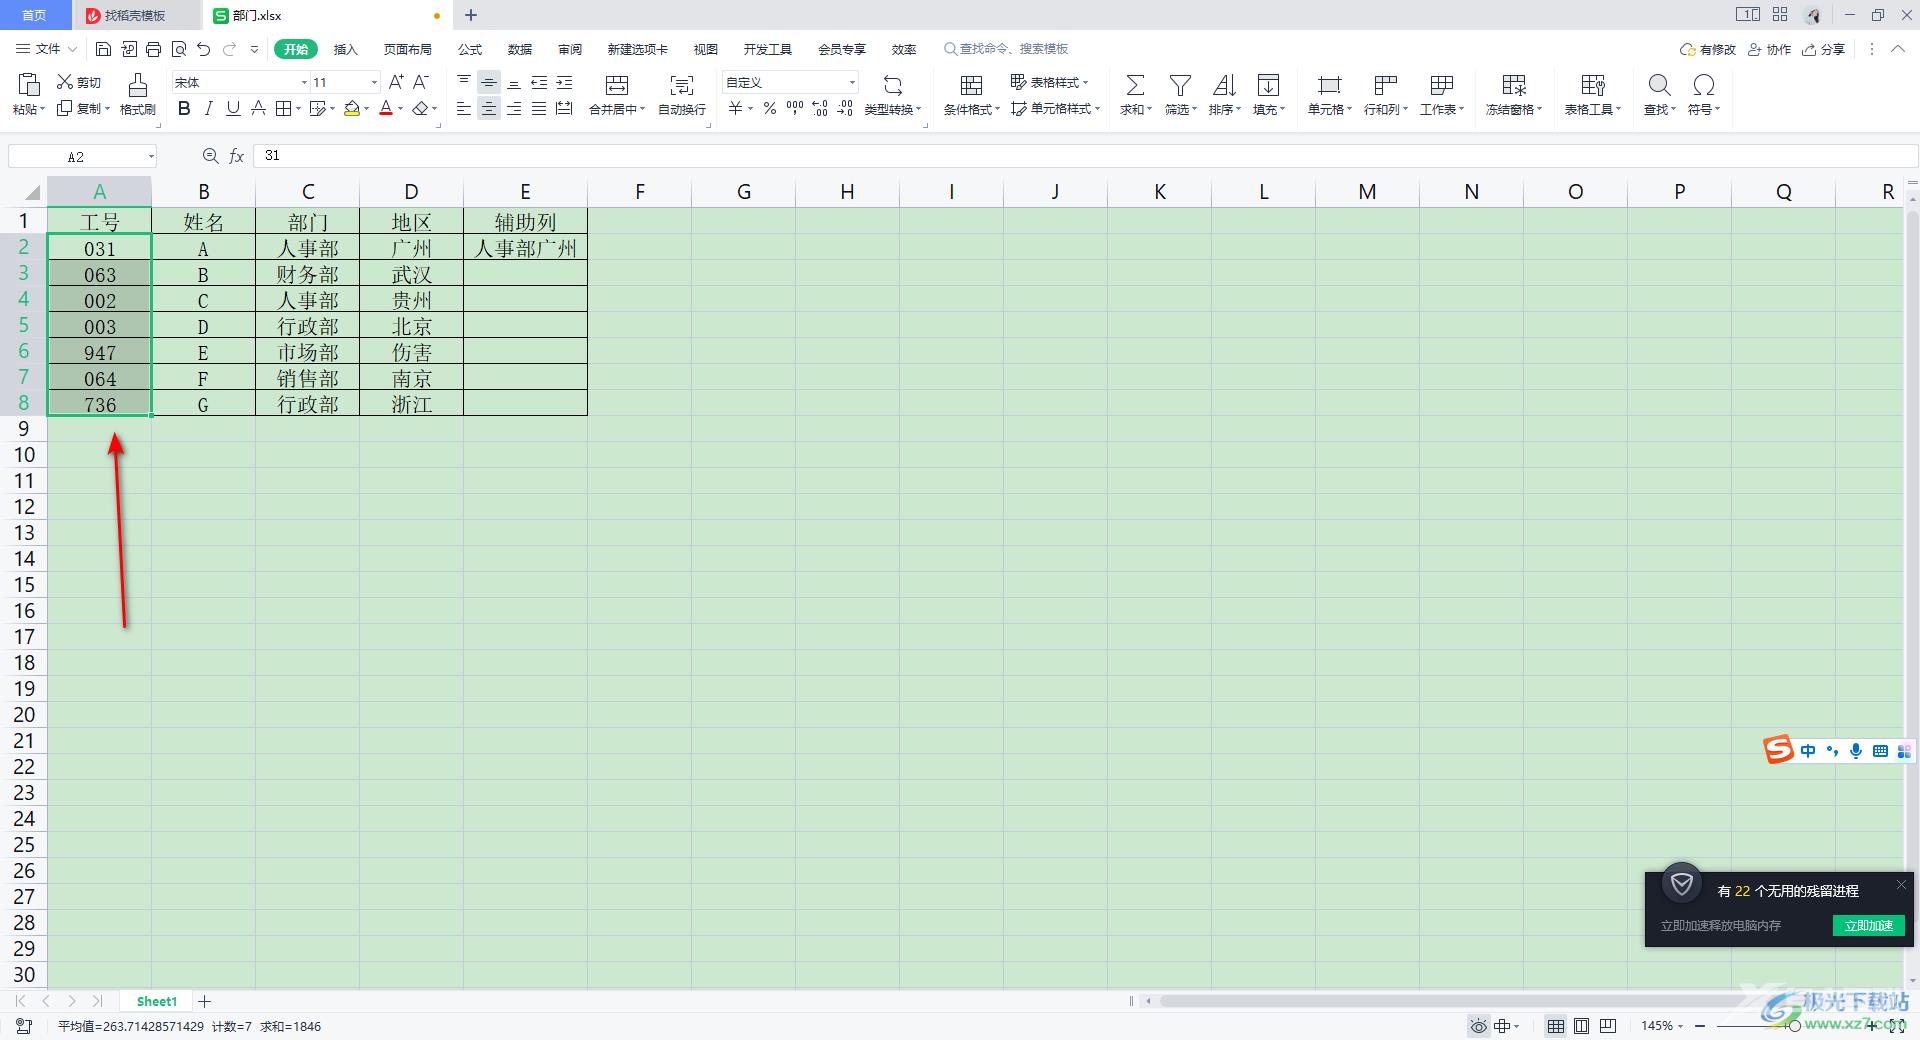The width and height of the screenshot is (1920, 1040).
Task: Click the Auto Wrap (自动换行) icon
Action: point(682,85)
